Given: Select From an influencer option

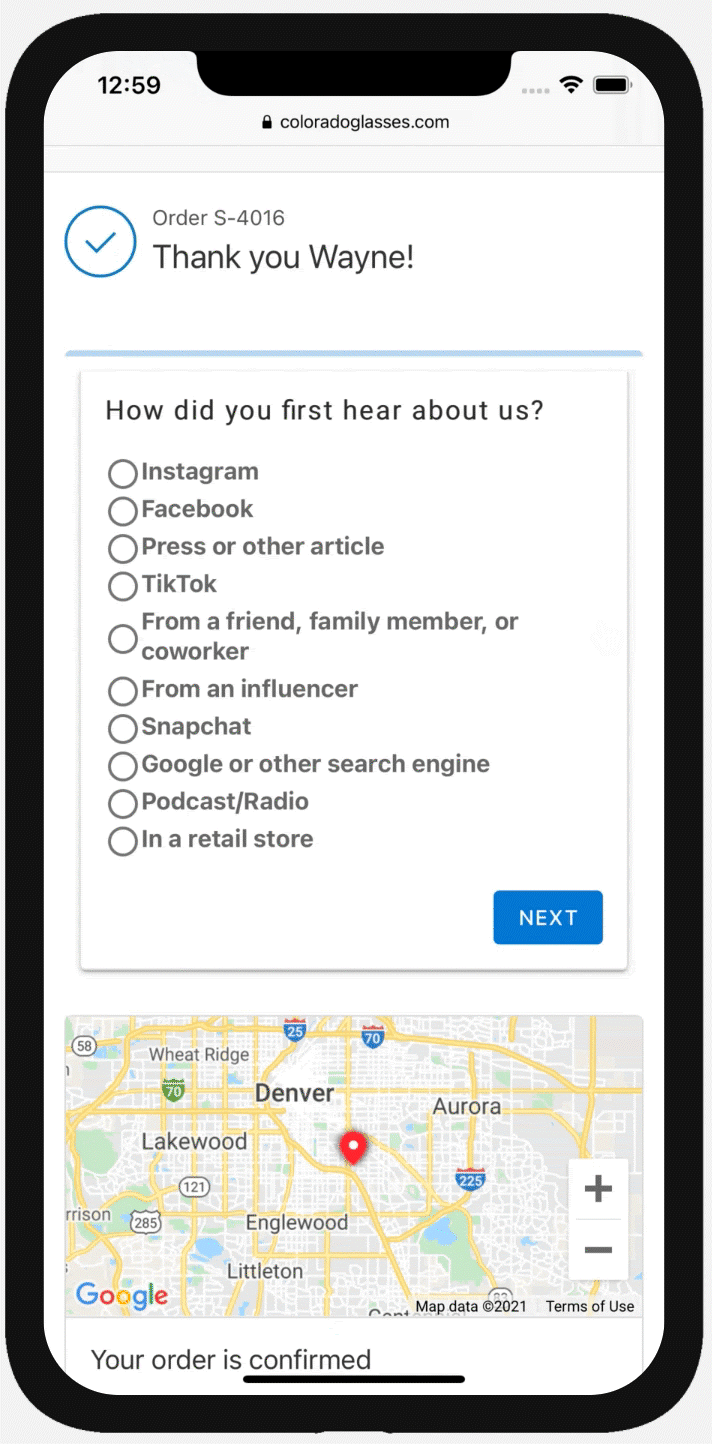Looking at the screenshot, I should [122, 691].
